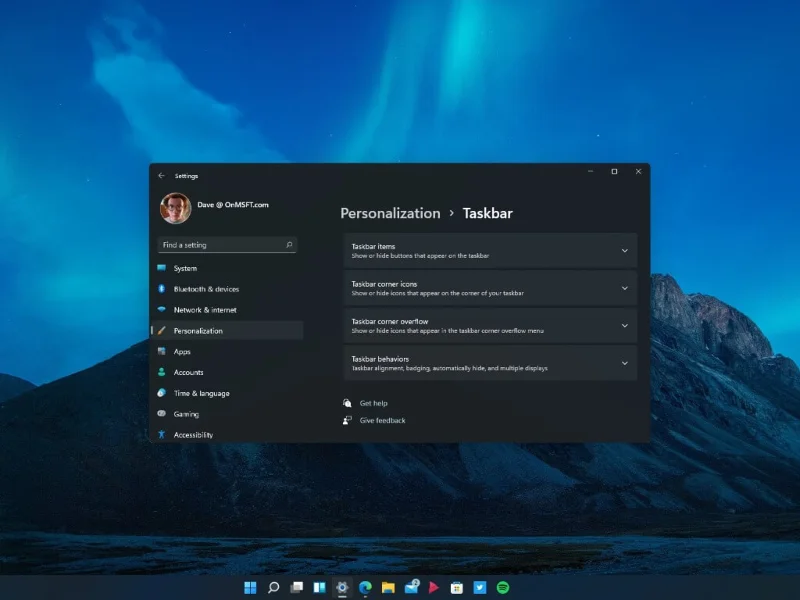Screen dimensions: 800x600
Task: Open Time & language via its clock icon
Action: coord(161,393)
